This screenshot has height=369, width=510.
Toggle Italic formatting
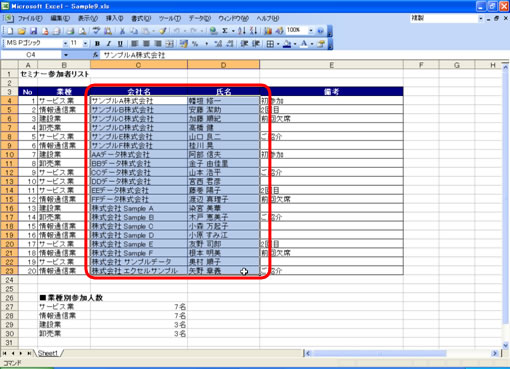click(x=109, y=44)
